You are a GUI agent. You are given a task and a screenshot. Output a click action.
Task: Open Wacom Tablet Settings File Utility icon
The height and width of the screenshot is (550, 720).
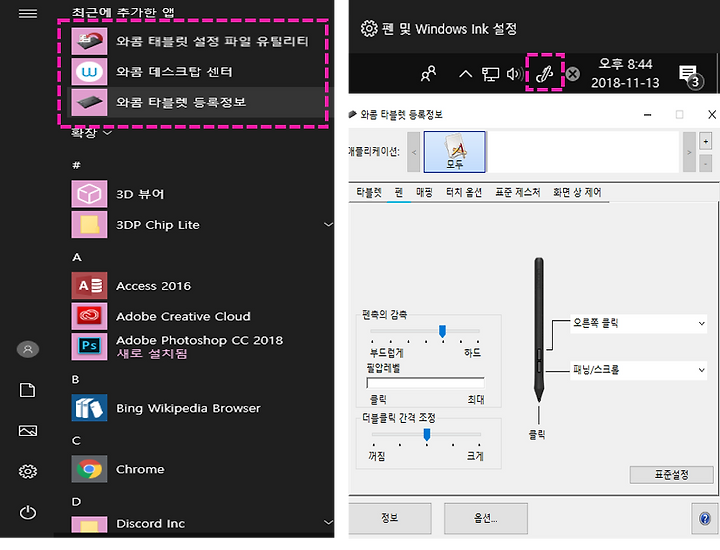click(89, 41)
